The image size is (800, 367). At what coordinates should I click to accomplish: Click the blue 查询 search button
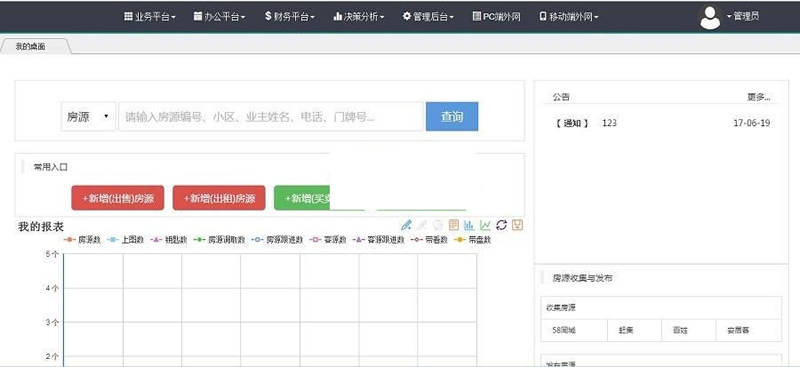tap(452, 116)
